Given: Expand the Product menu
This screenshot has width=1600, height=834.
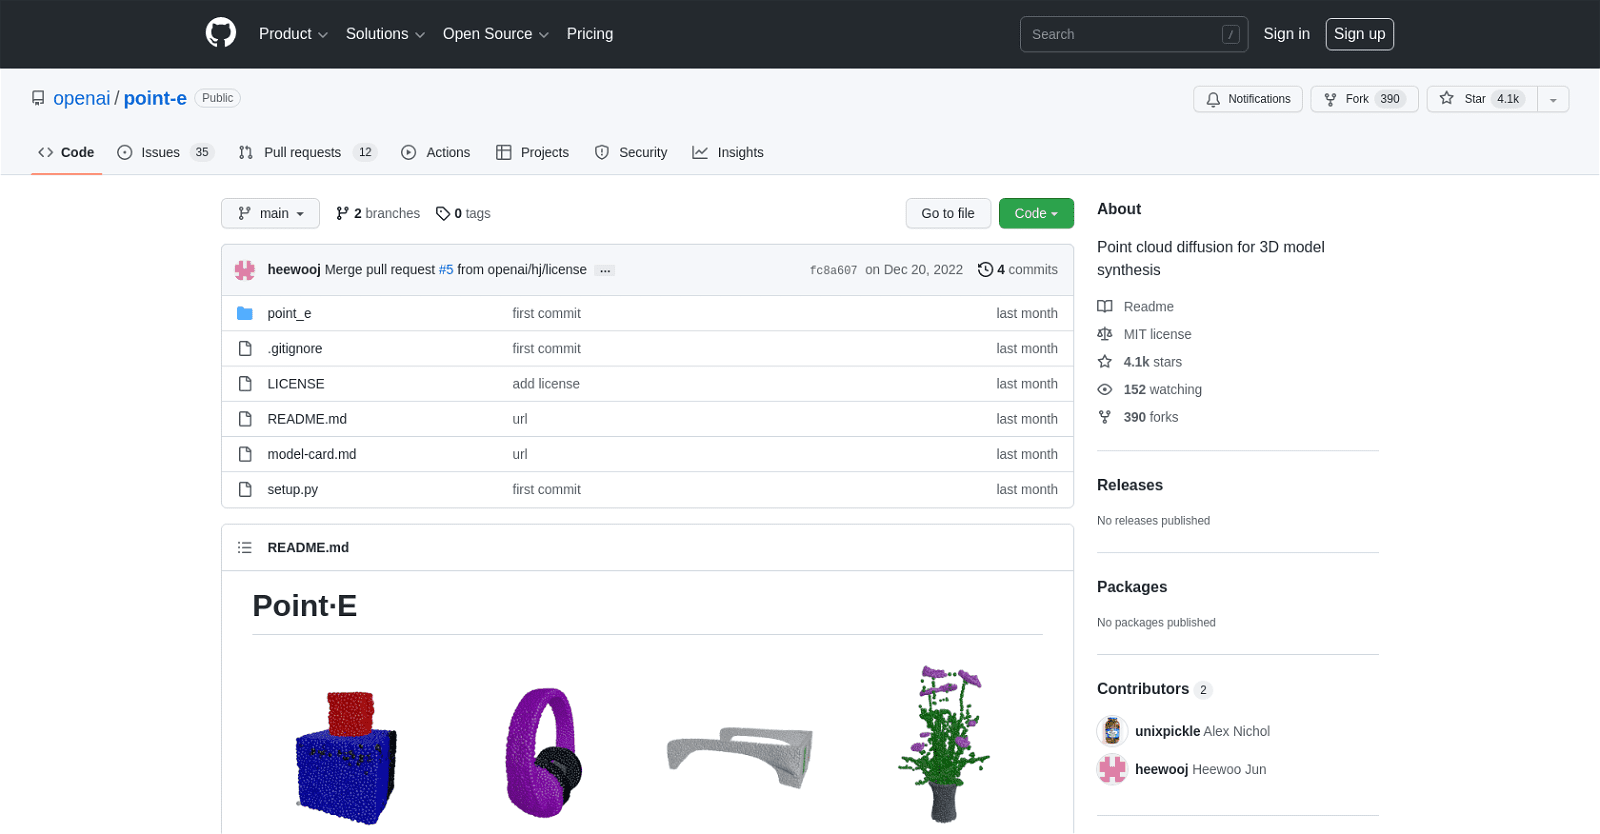Looking at the screenshot, I should 293,34.
